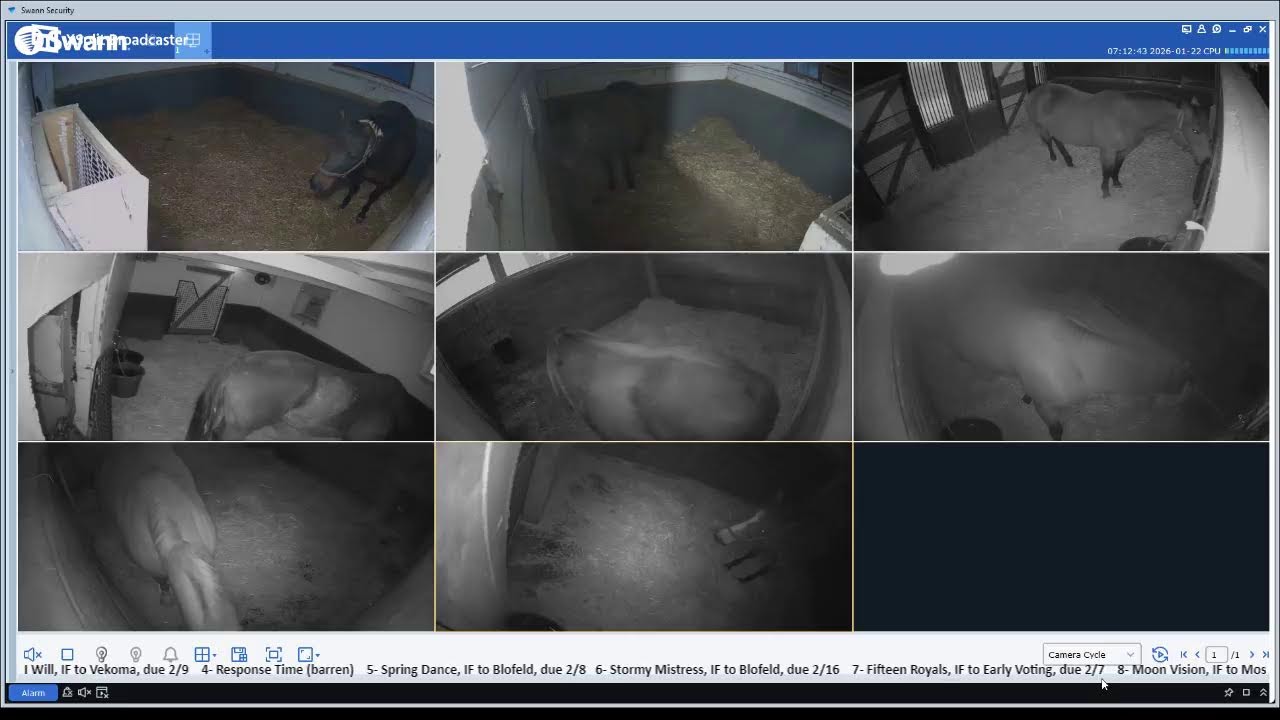
Task: Select the highlighted bottom-middle empty stall
Action: (644, 536)
